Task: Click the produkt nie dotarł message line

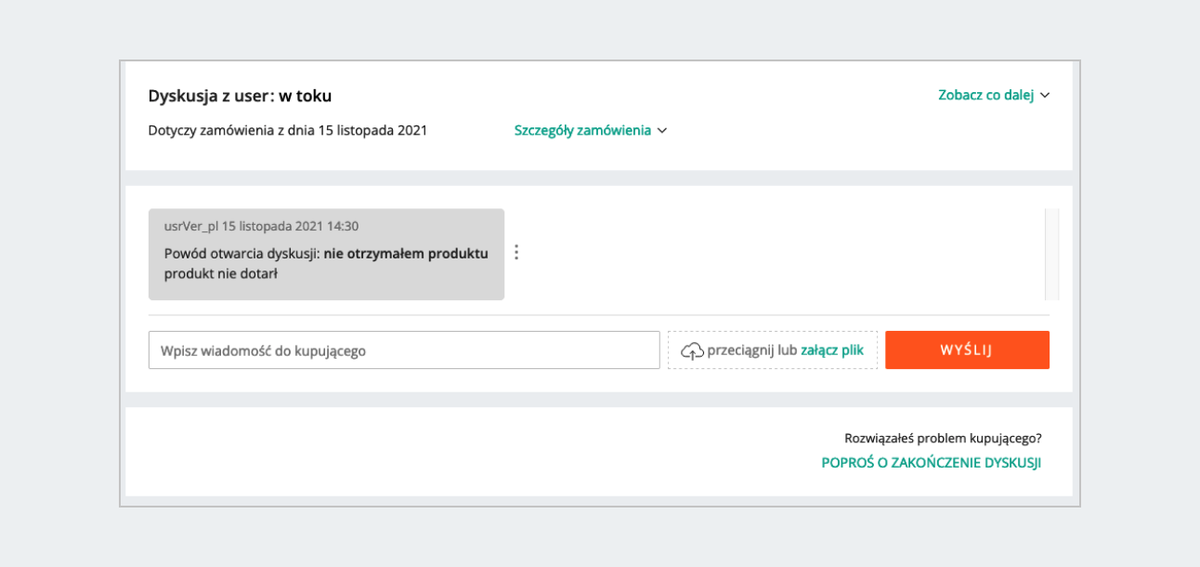Action: pyautogui.click(x=220, y=273)
